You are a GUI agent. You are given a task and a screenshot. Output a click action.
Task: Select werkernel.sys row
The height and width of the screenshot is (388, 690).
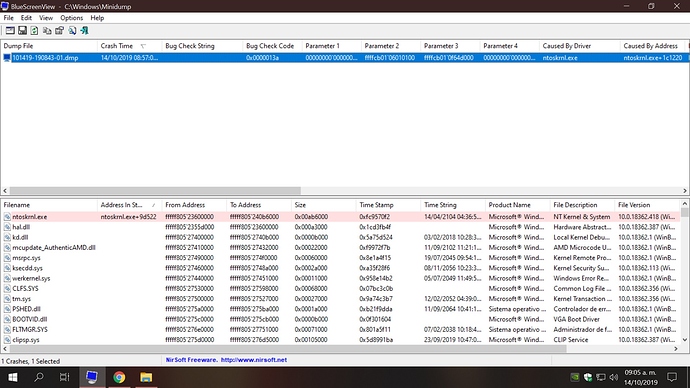pos(340,278)
